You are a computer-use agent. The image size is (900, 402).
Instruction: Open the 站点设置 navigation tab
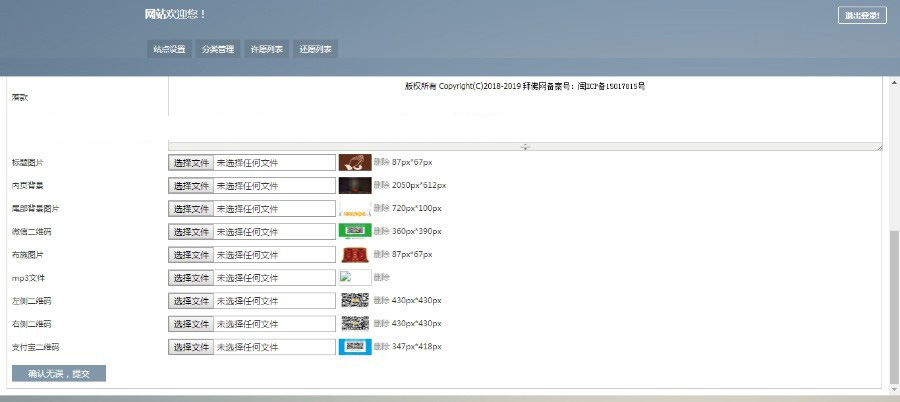(169, 49)
